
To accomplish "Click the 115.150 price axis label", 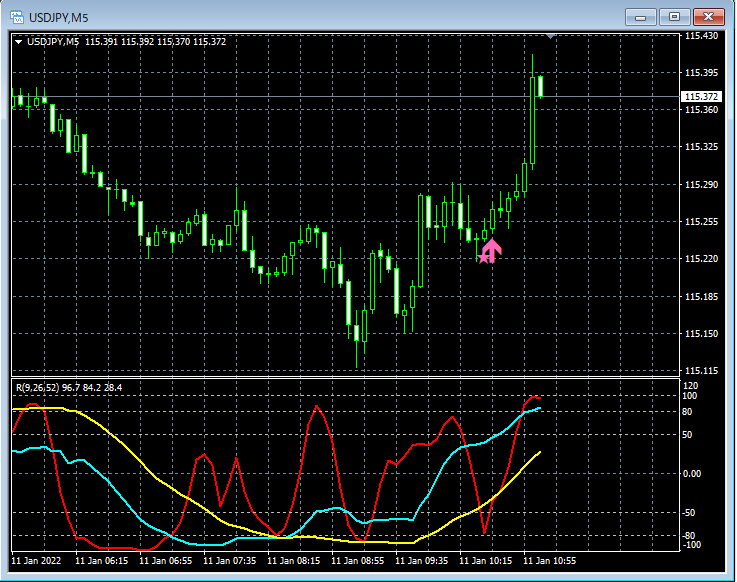I will pyautogui.click(x=701, y=334).
